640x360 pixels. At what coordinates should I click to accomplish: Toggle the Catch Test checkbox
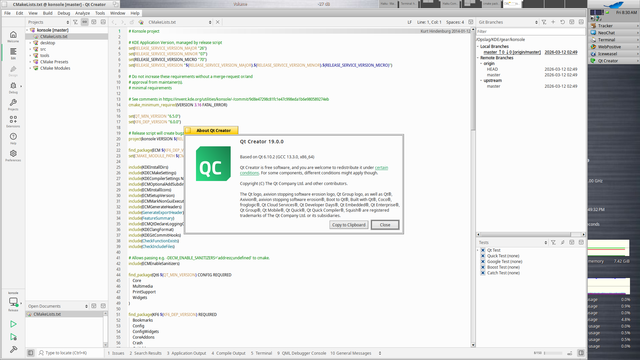483,273
